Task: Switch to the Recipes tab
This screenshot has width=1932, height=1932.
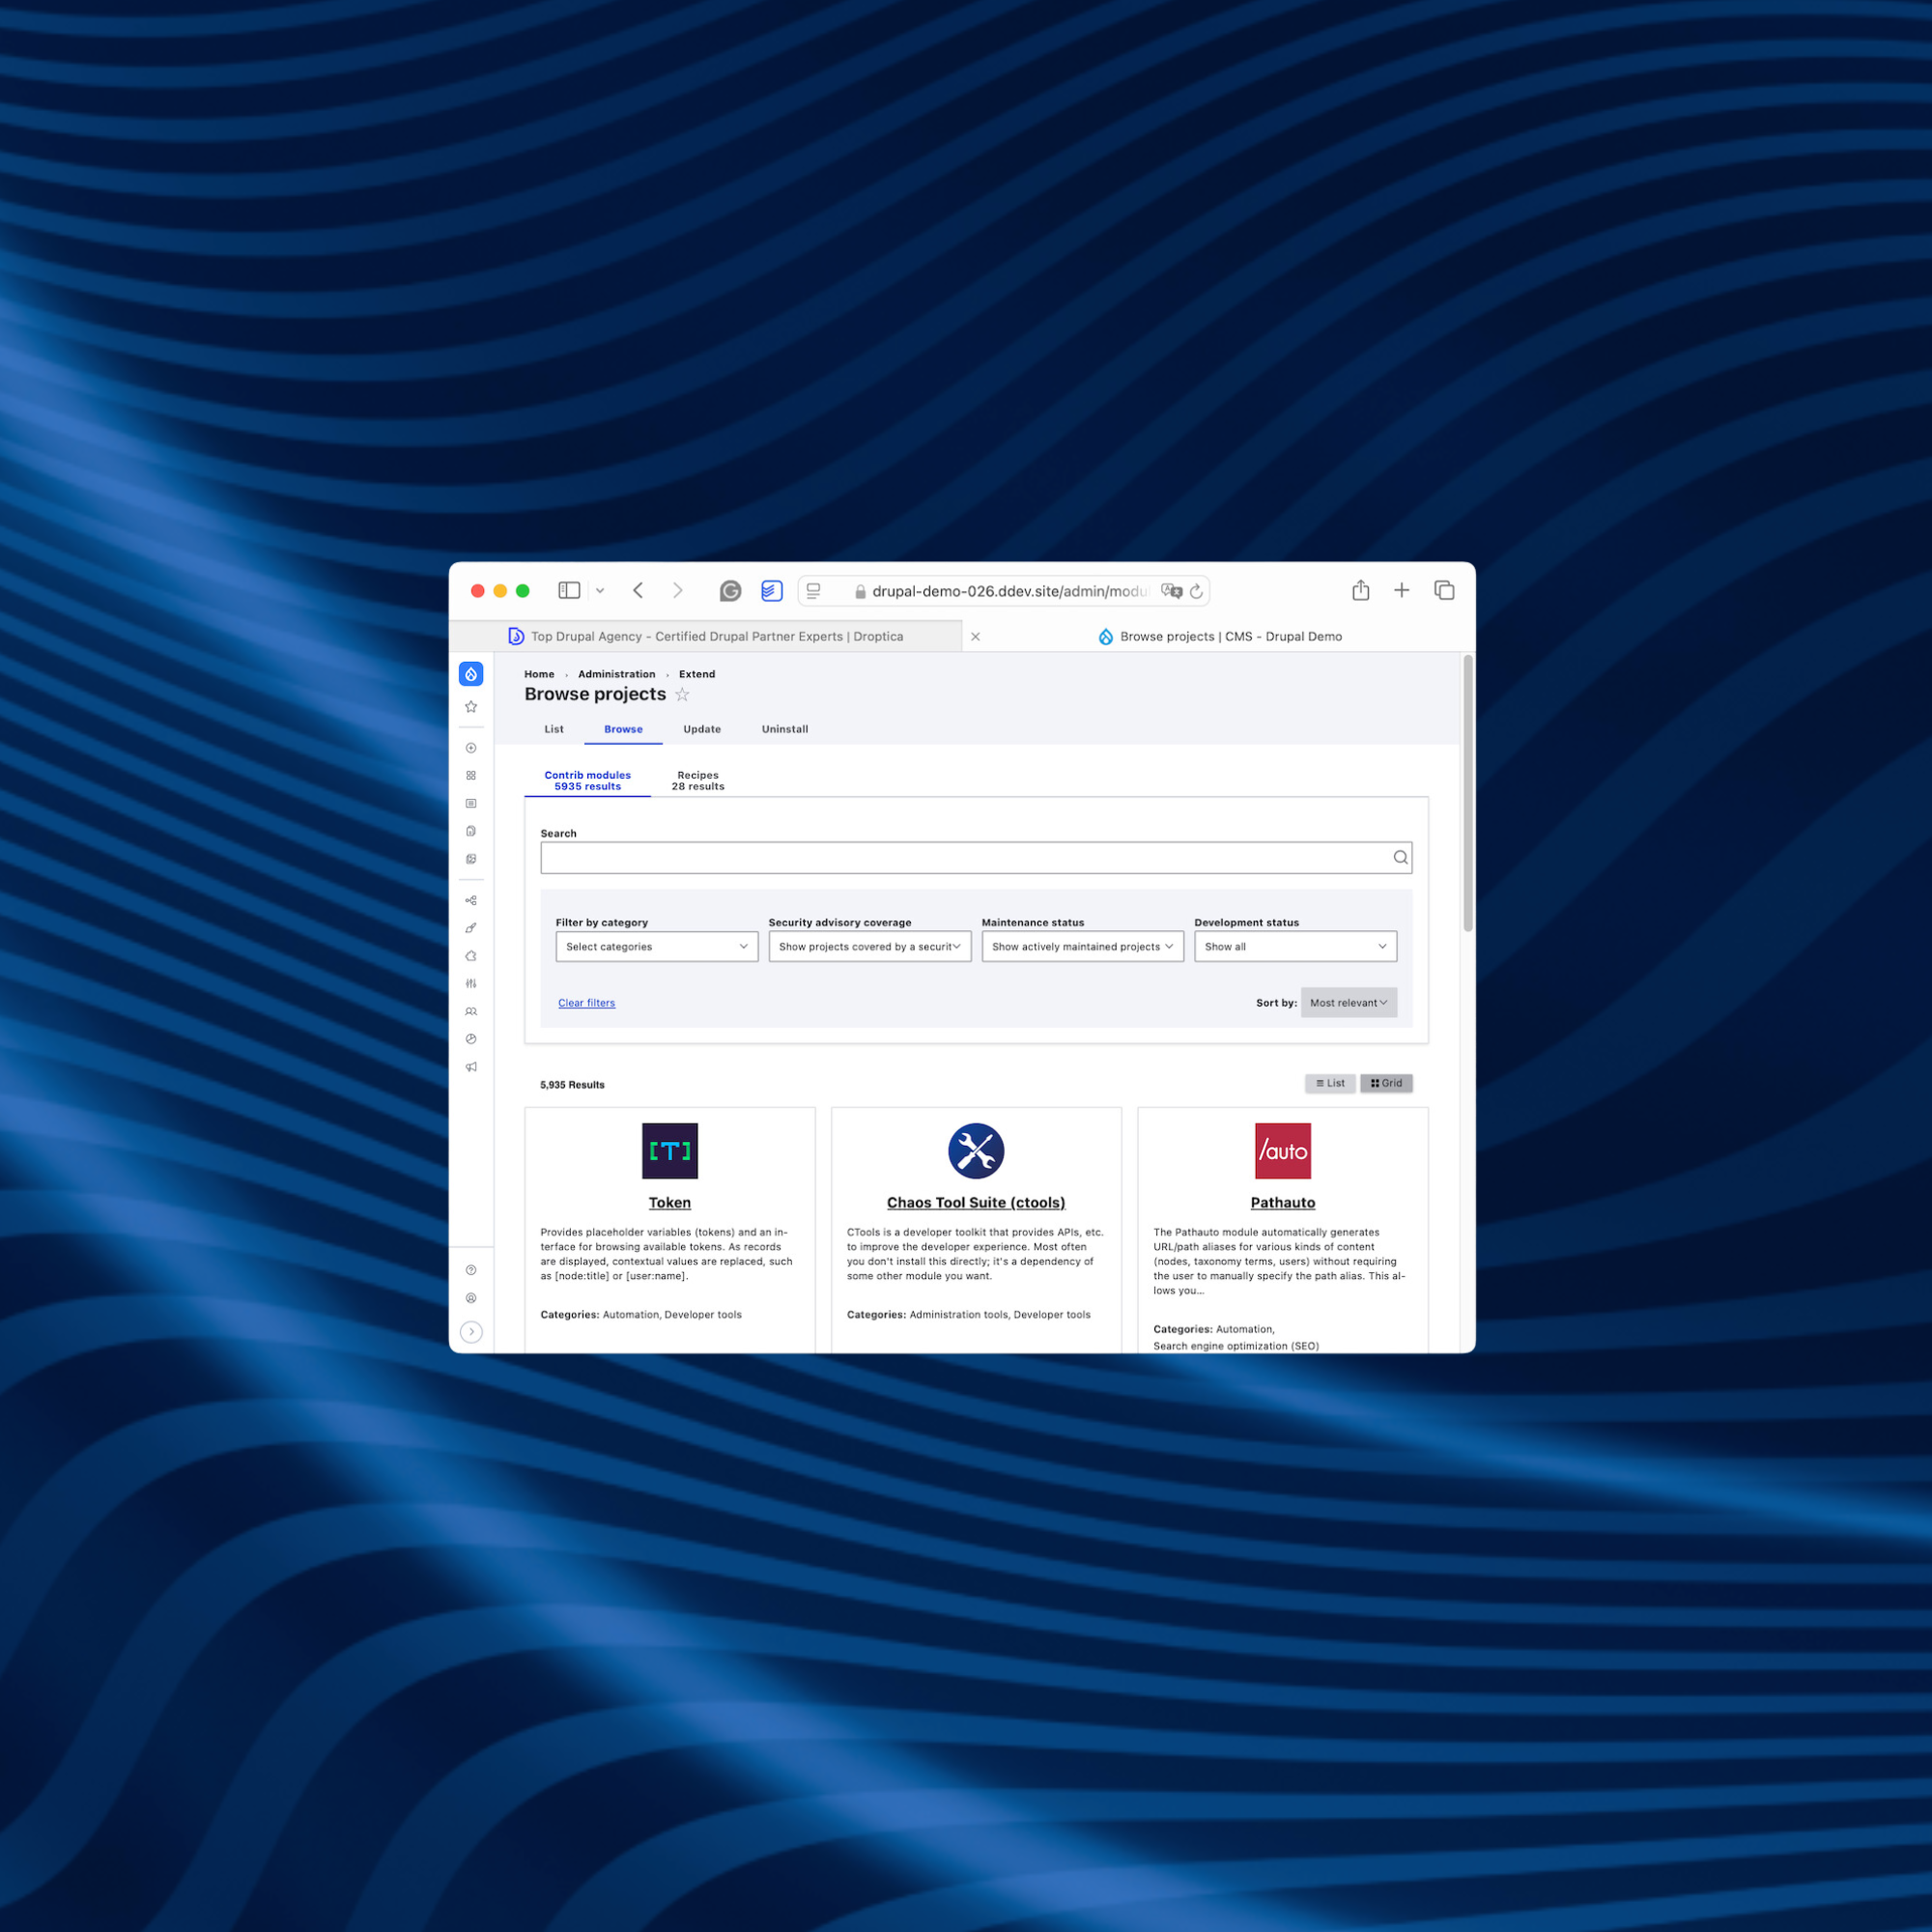Action: click(697, 781)
